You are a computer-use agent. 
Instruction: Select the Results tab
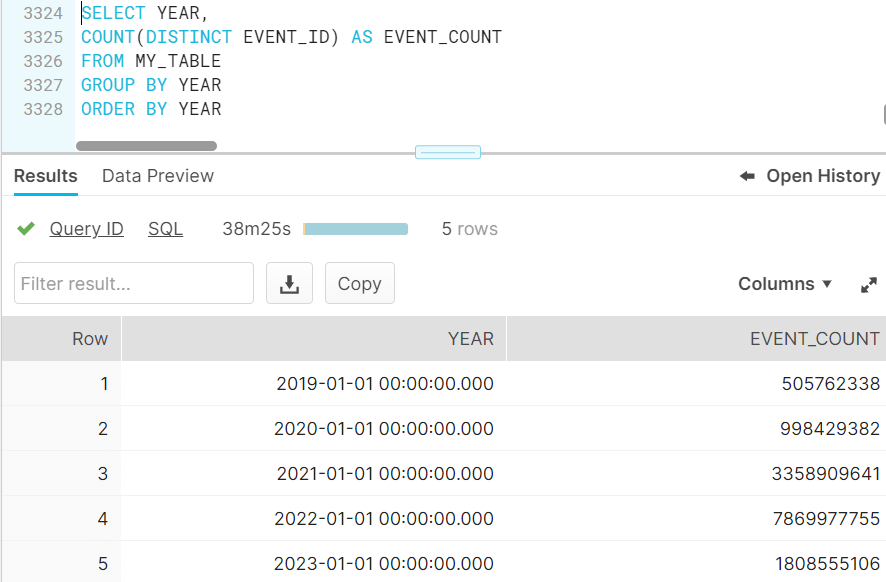[x=45, y=176]
